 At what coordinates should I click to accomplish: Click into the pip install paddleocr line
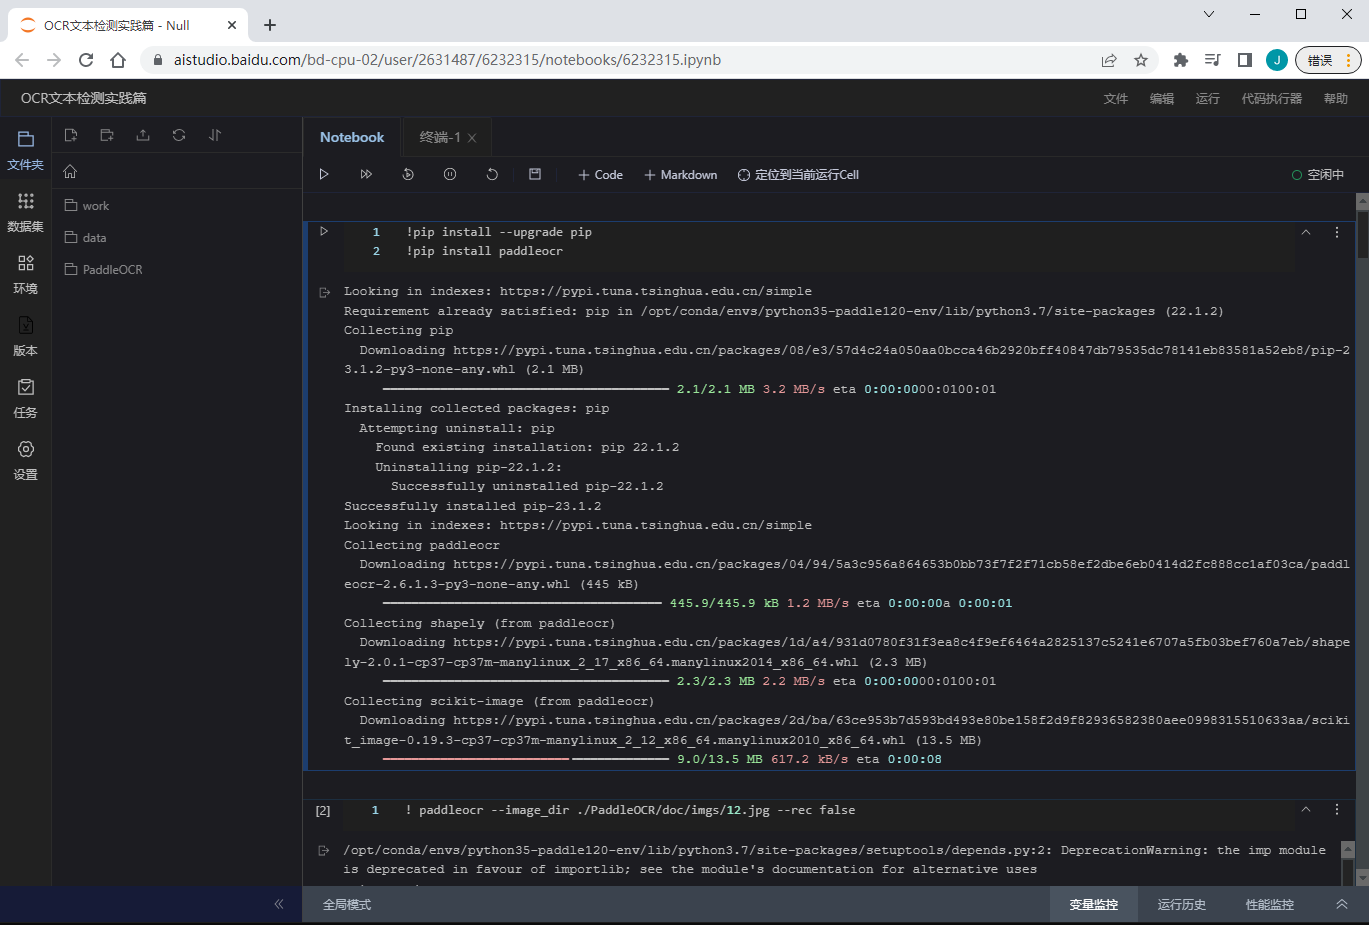tap(484, 252)
